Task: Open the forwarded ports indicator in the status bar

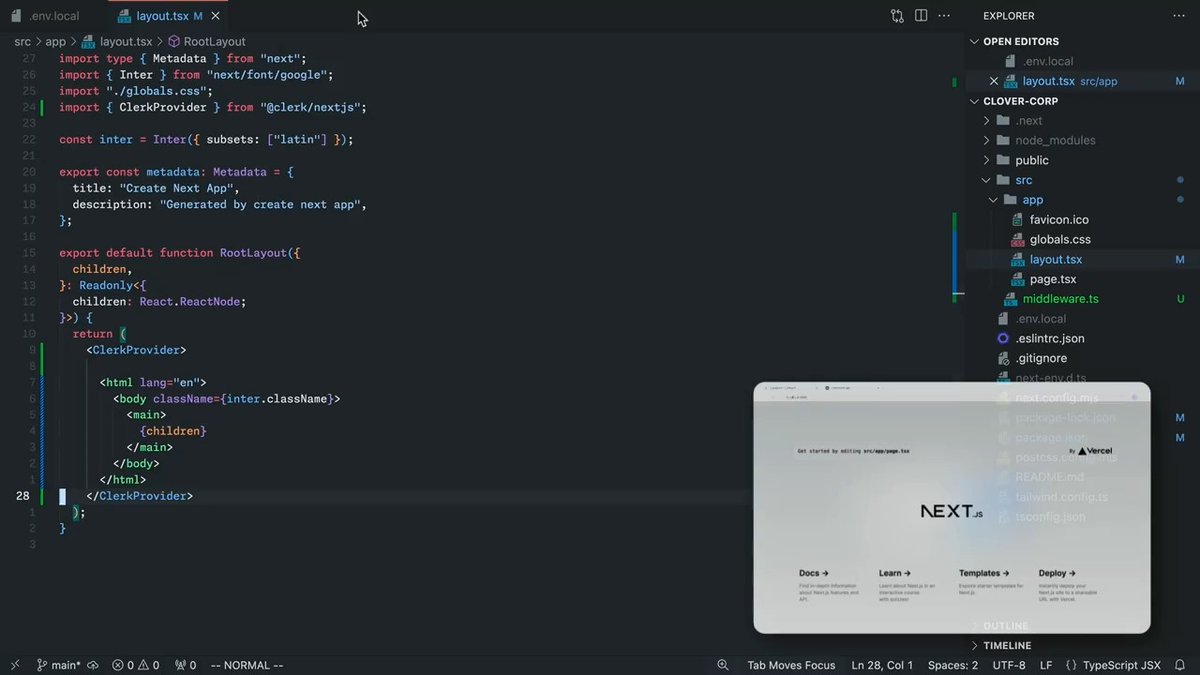Action: click(x=185, y=665)
